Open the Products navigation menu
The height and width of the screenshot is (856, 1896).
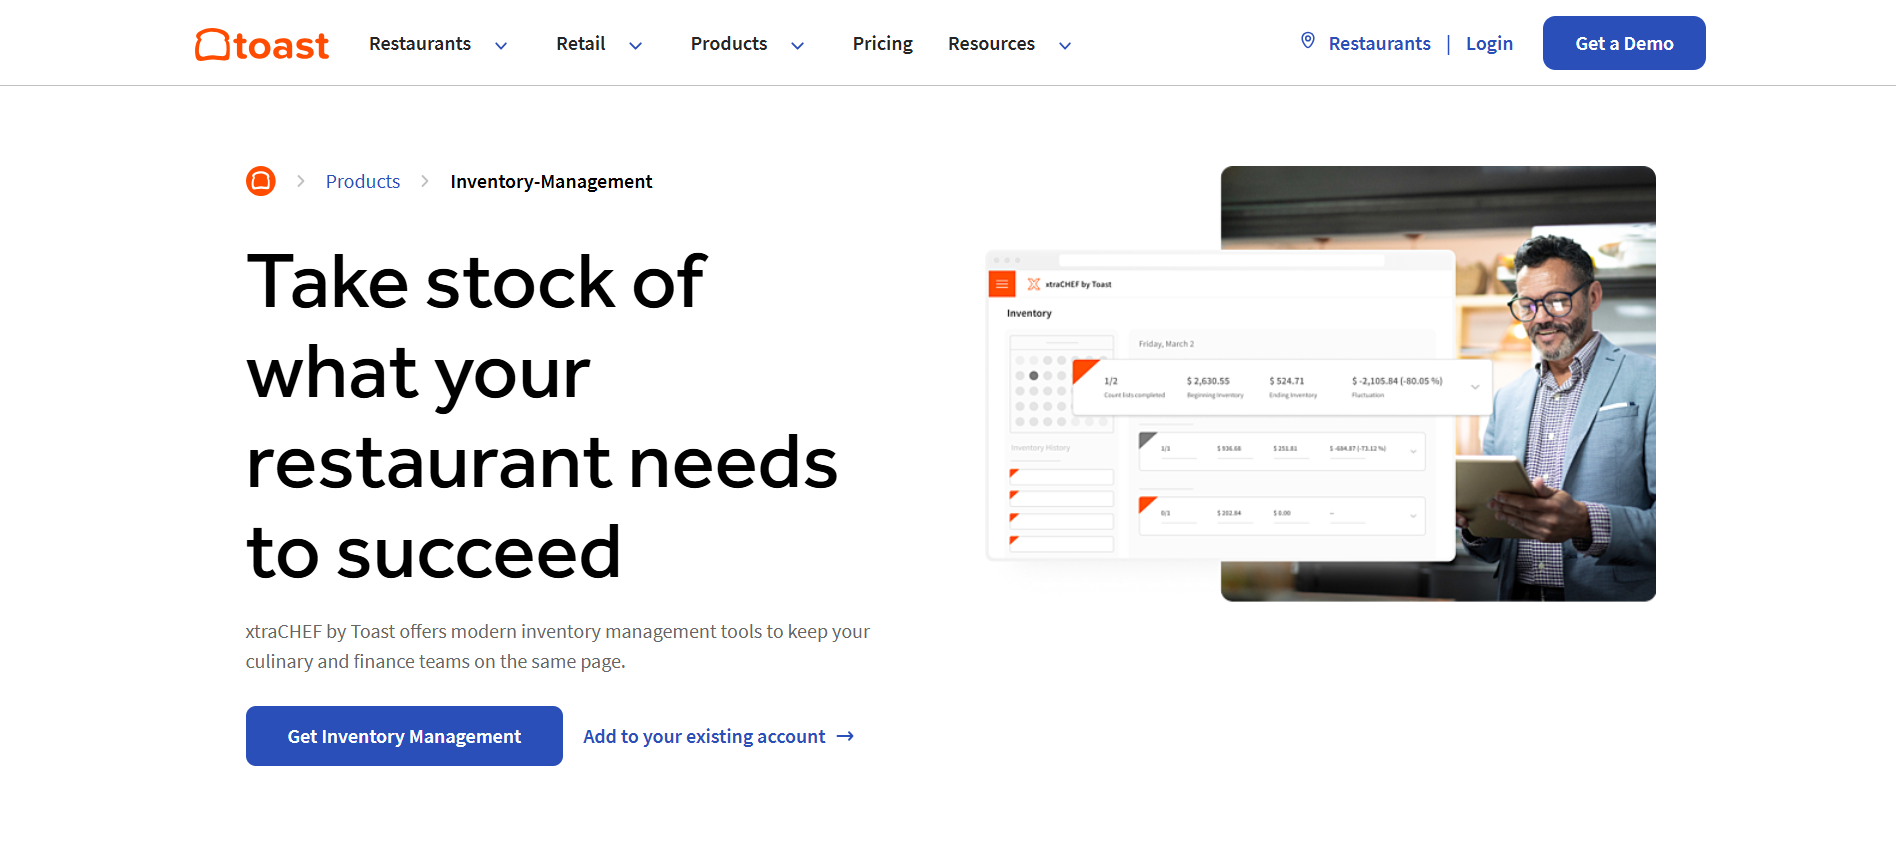pos(729,44)
